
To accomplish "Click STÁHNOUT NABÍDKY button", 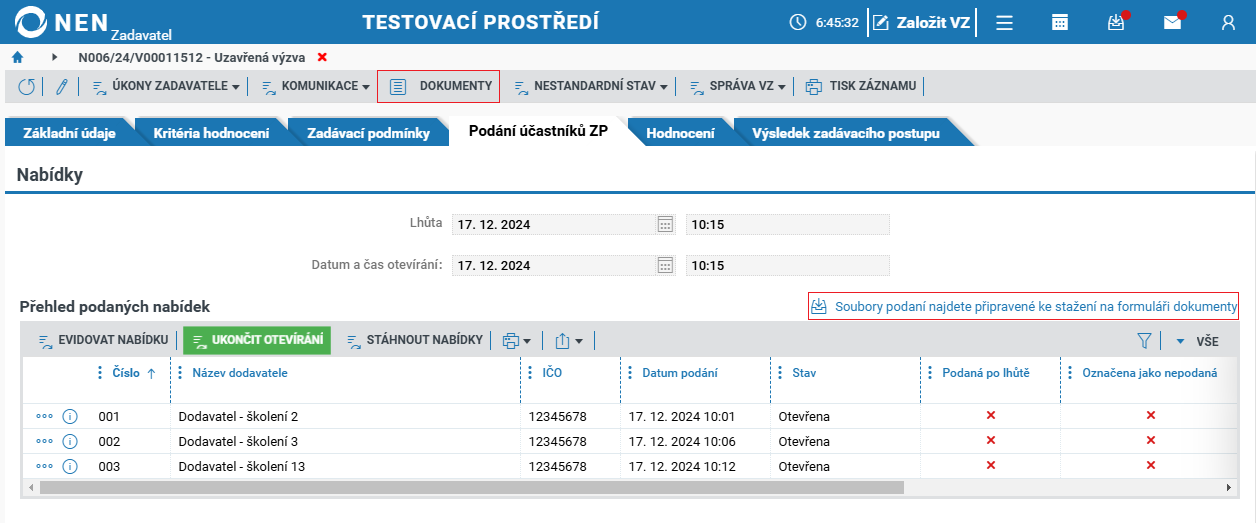I will coord(415,341).
